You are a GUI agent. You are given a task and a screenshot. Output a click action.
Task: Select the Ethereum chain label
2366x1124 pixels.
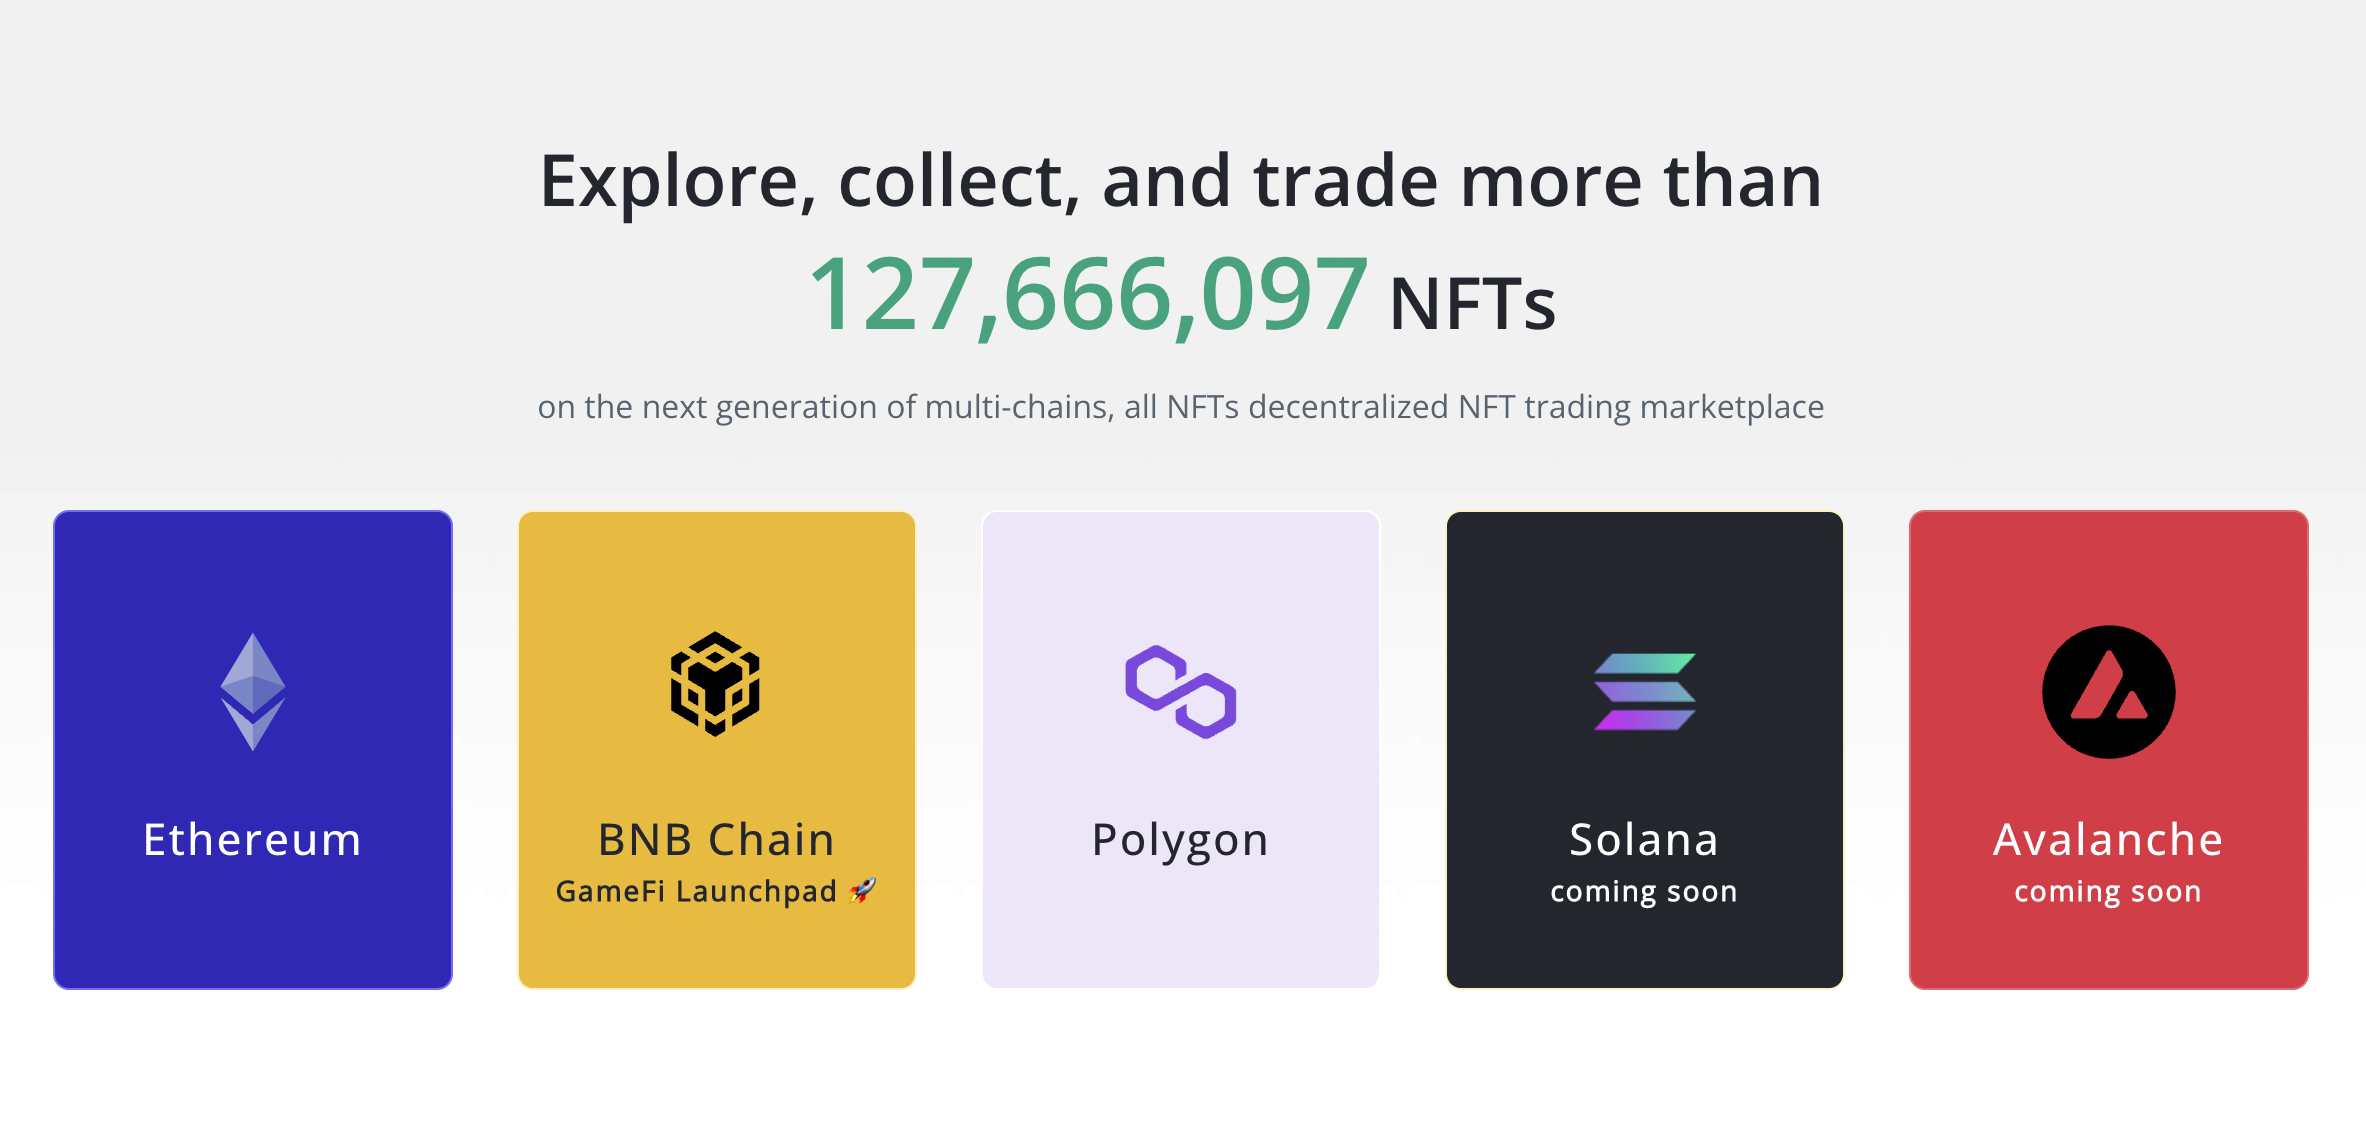252,840
